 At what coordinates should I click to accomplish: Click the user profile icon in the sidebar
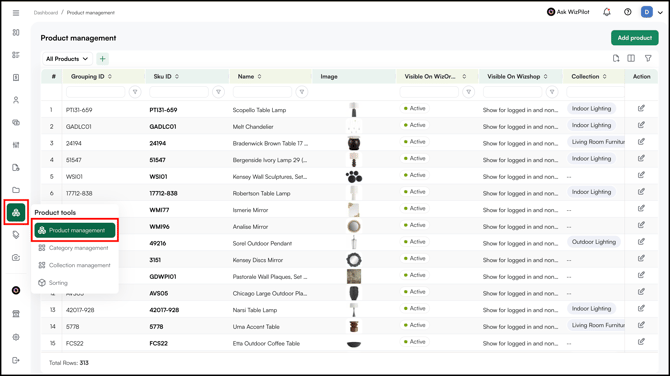click(x=16, y=100)
